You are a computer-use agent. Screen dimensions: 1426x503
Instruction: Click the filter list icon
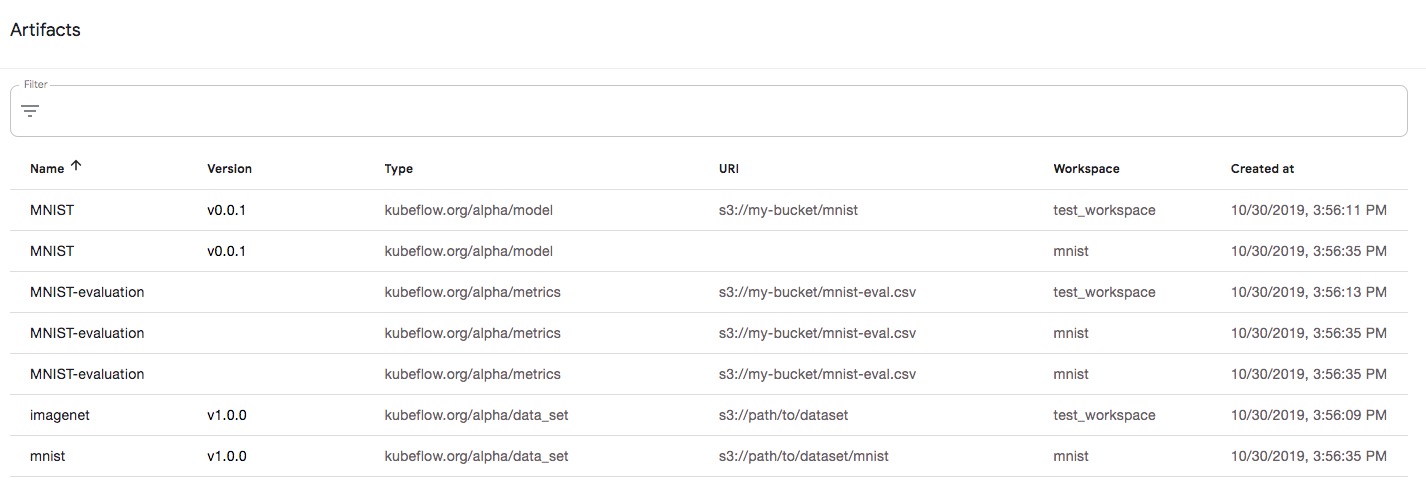(30, 111)
